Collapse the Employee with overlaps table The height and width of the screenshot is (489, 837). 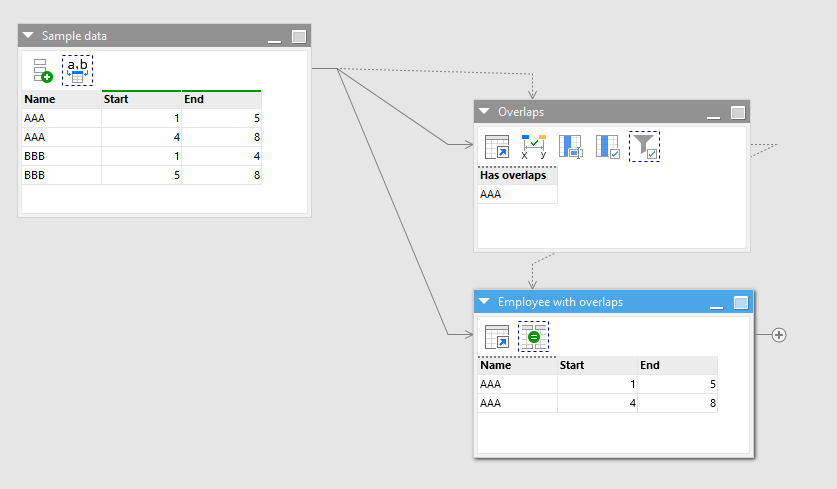tap(485, 302)
